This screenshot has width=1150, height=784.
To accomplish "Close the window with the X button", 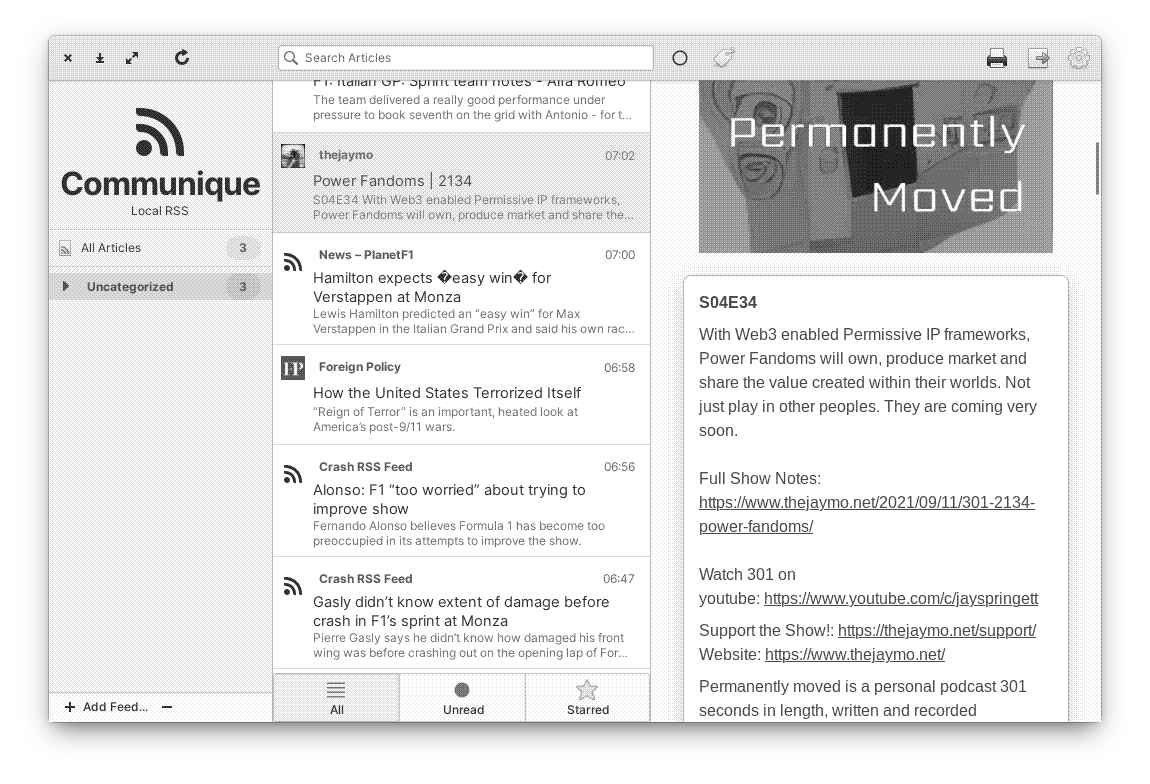I will tap(67, 58).
